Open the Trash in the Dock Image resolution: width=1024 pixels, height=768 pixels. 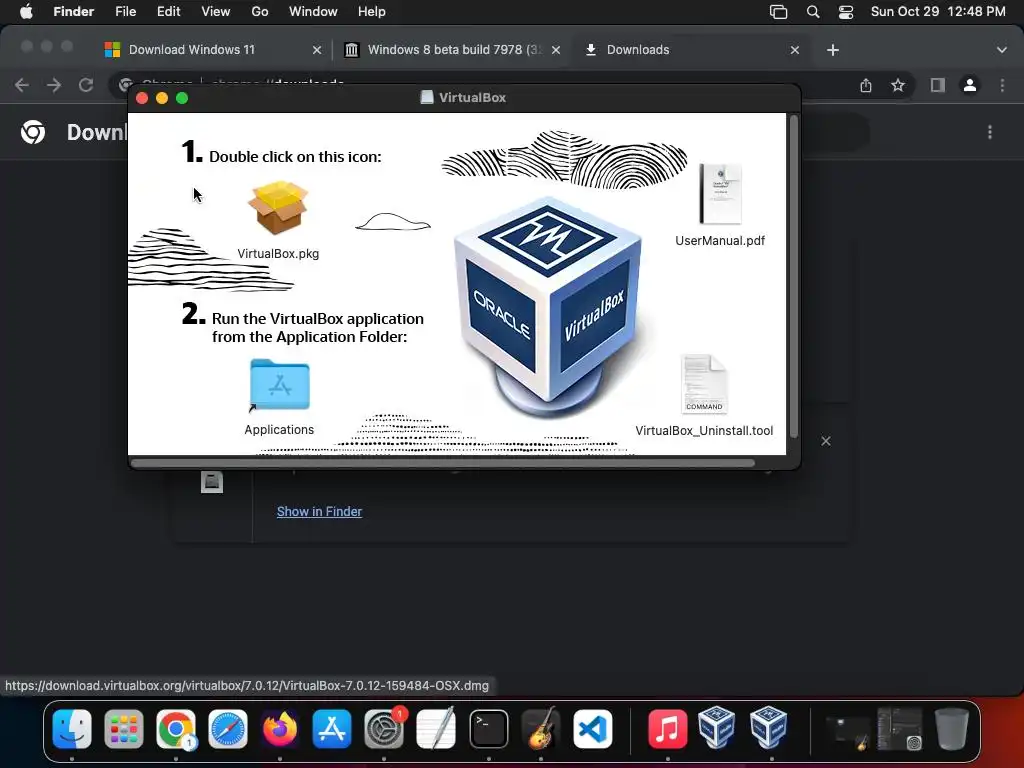point(952,729)
